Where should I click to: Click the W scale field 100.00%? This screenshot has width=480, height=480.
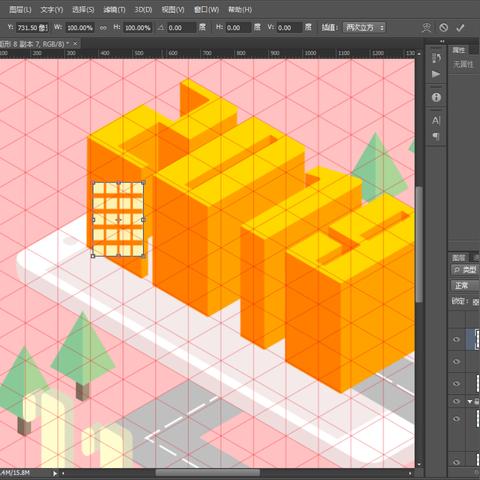pos(80,28)
